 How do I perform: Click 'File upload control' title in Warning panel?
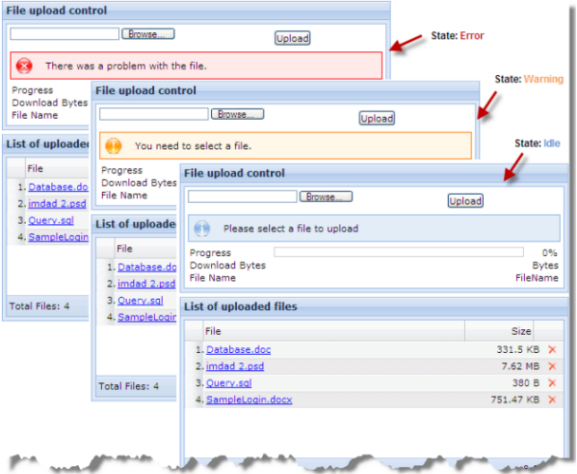146,91
